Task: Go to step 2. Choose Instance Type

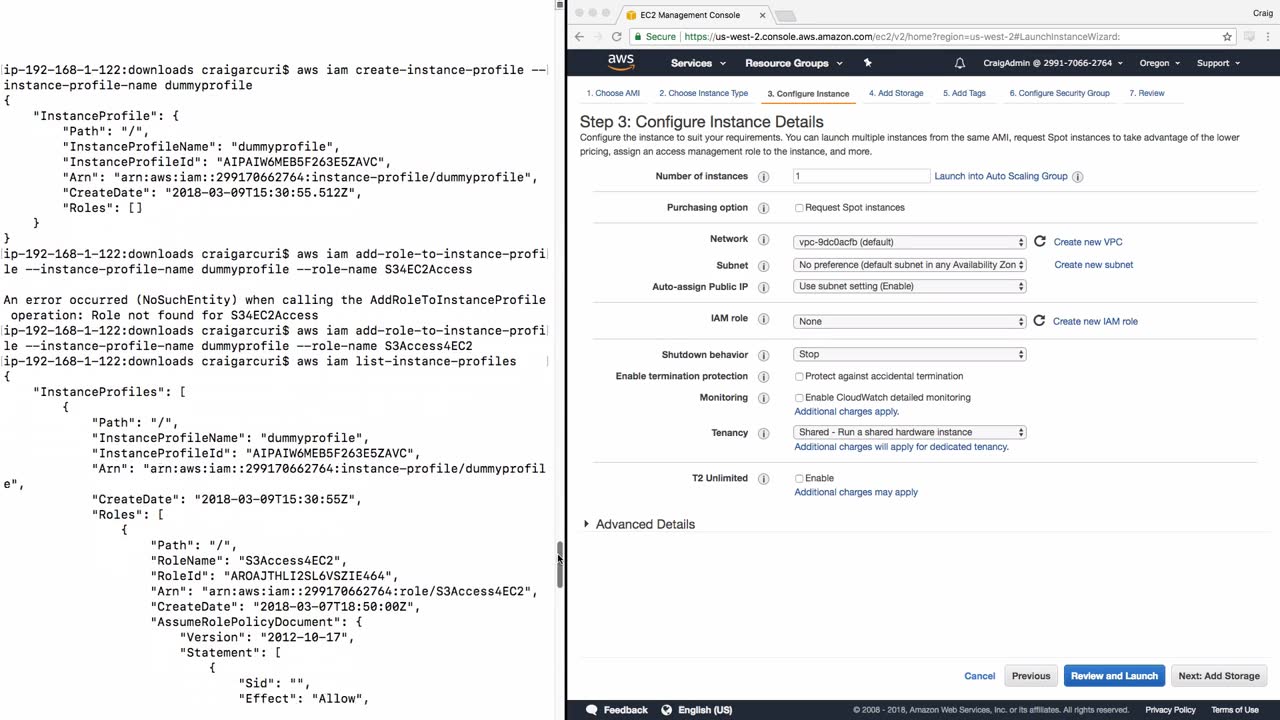Action: (703, 93)
